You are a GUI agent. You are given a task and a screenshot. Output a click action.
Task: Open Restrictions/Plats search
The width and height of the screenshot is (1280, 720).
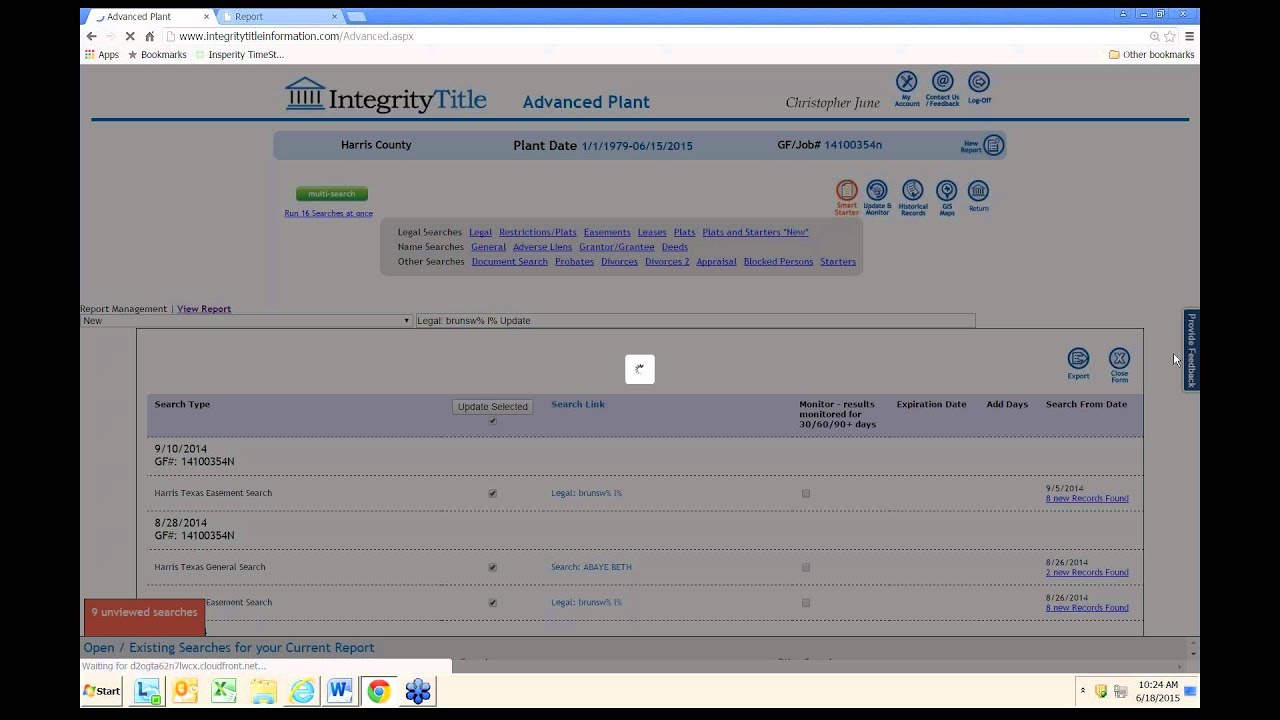click(x=538, y=232)
